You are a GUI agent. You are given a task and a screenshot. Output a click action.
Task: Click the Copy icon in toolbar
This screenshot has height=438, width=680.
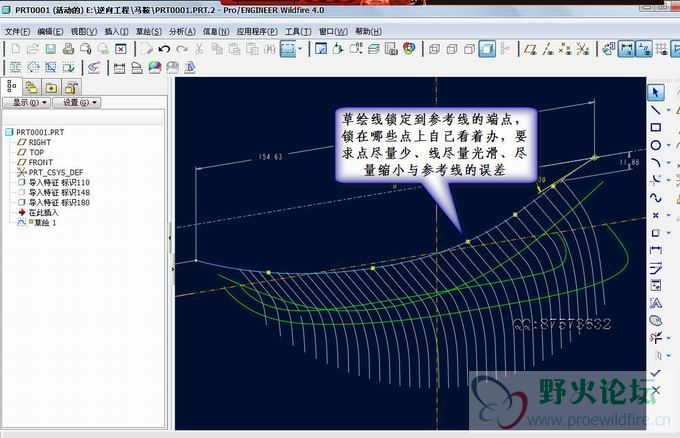(x=217, y=49)
